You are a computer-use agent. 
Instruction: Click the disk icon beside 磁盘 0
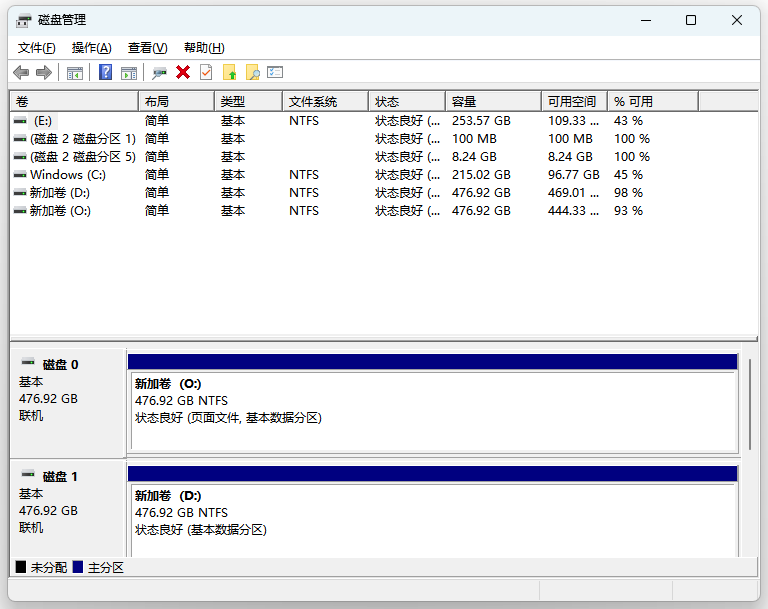(28, 363)
